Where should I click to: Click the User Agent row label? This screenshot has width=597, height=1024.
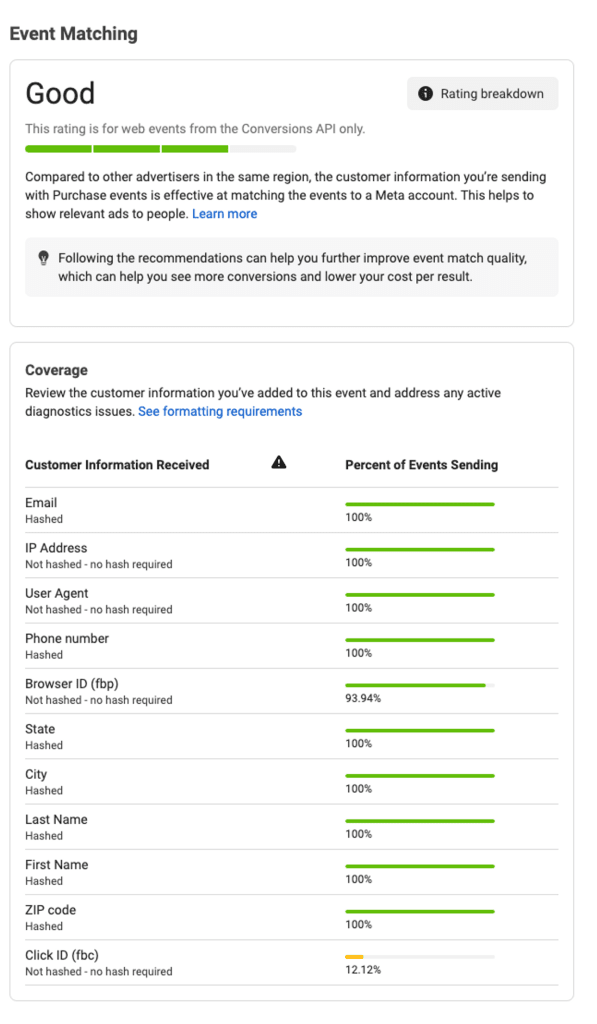coord(57,593)
